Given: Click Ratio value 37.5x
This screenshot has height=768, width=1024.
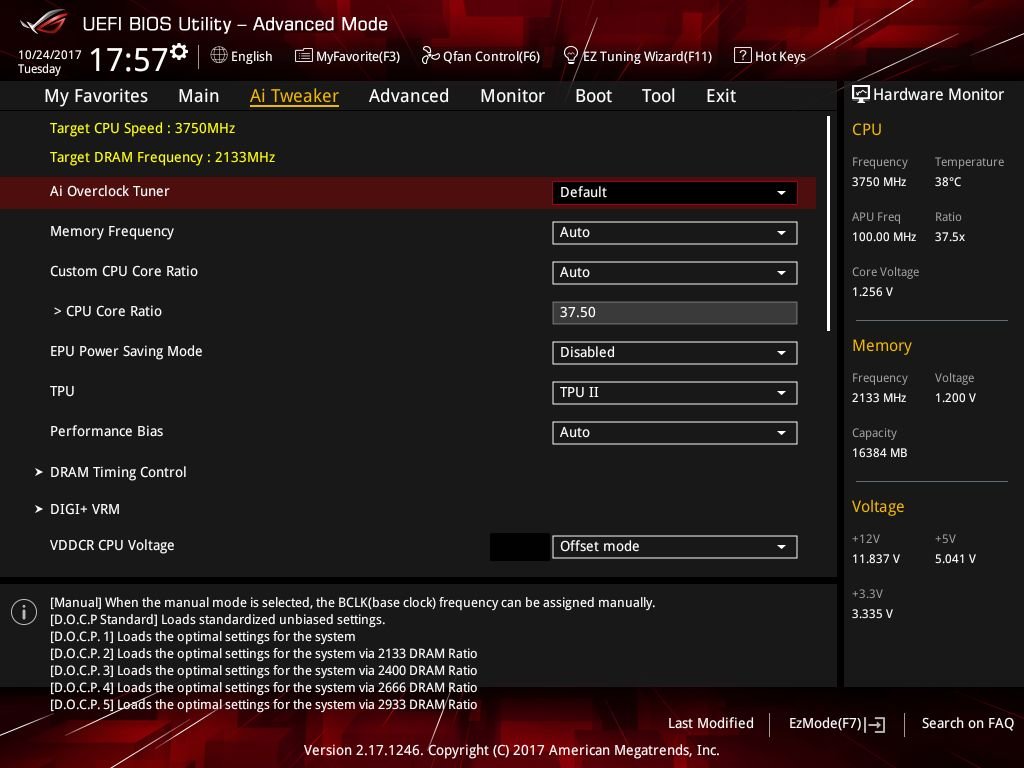Looking at the screenshot, I should pos(950,237).
